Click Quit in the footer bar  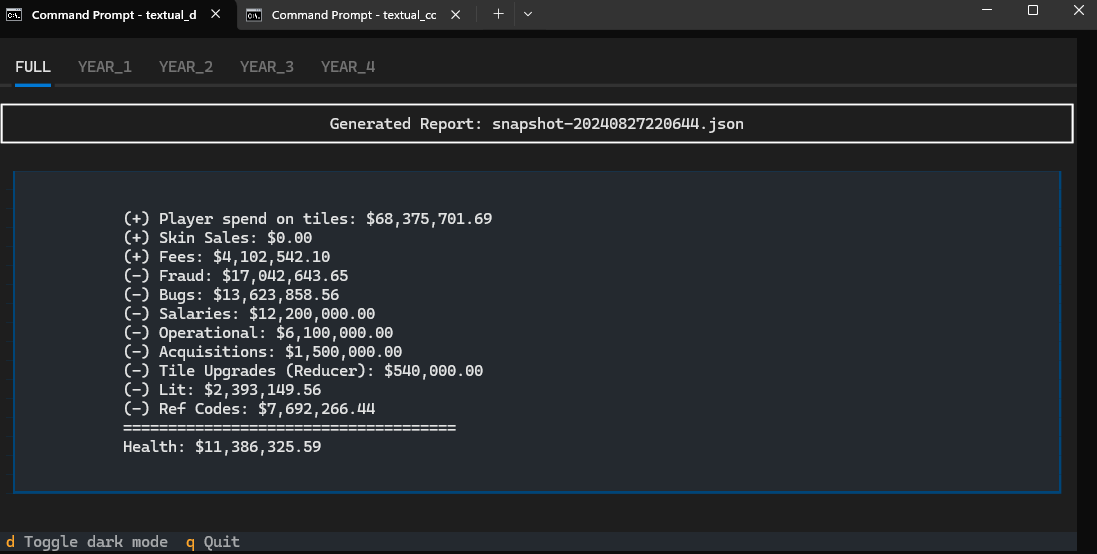(x=213, y=541)
